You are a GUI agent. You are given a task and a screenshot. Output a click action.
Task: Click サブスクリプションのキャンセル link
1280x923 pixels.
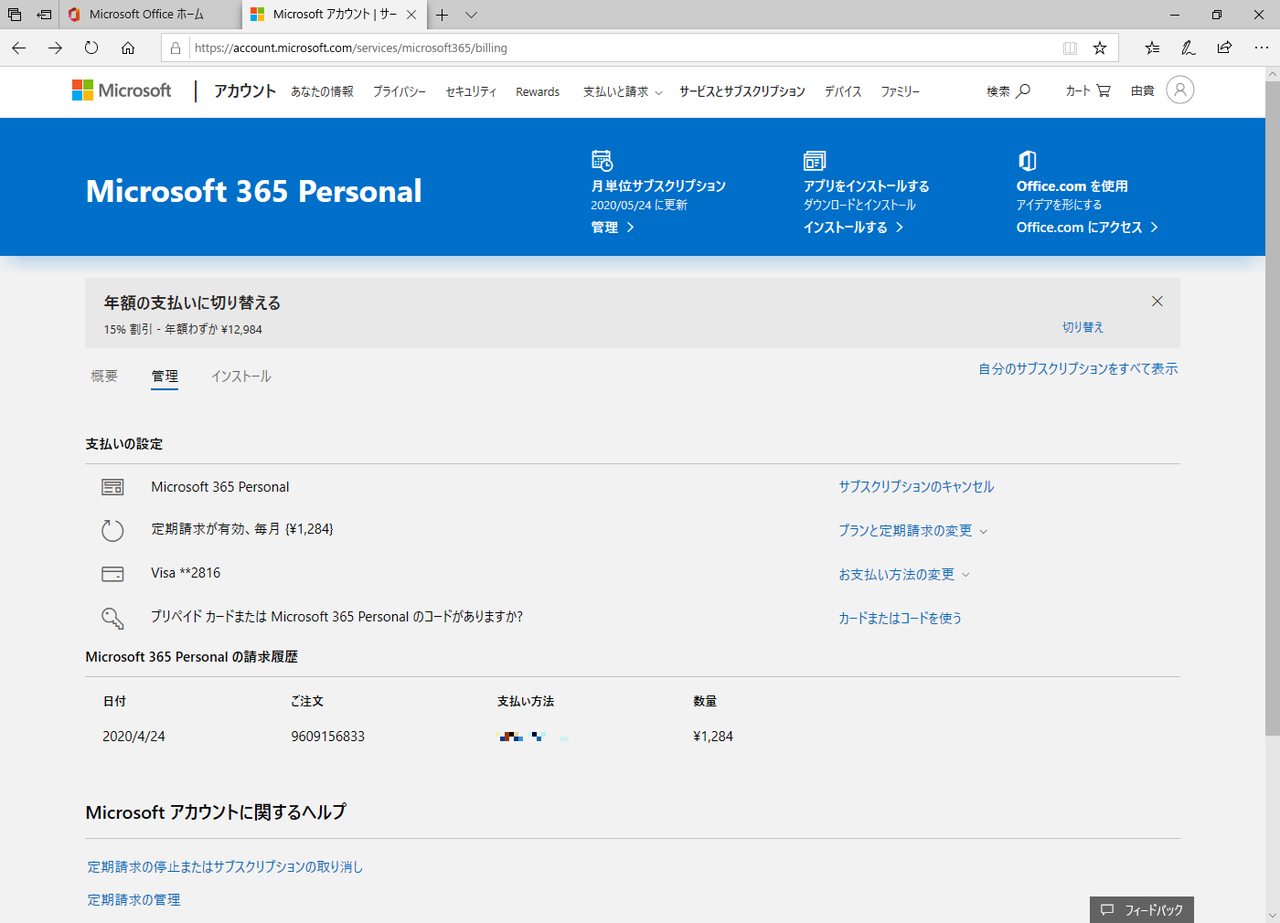(x=916, y=487)
